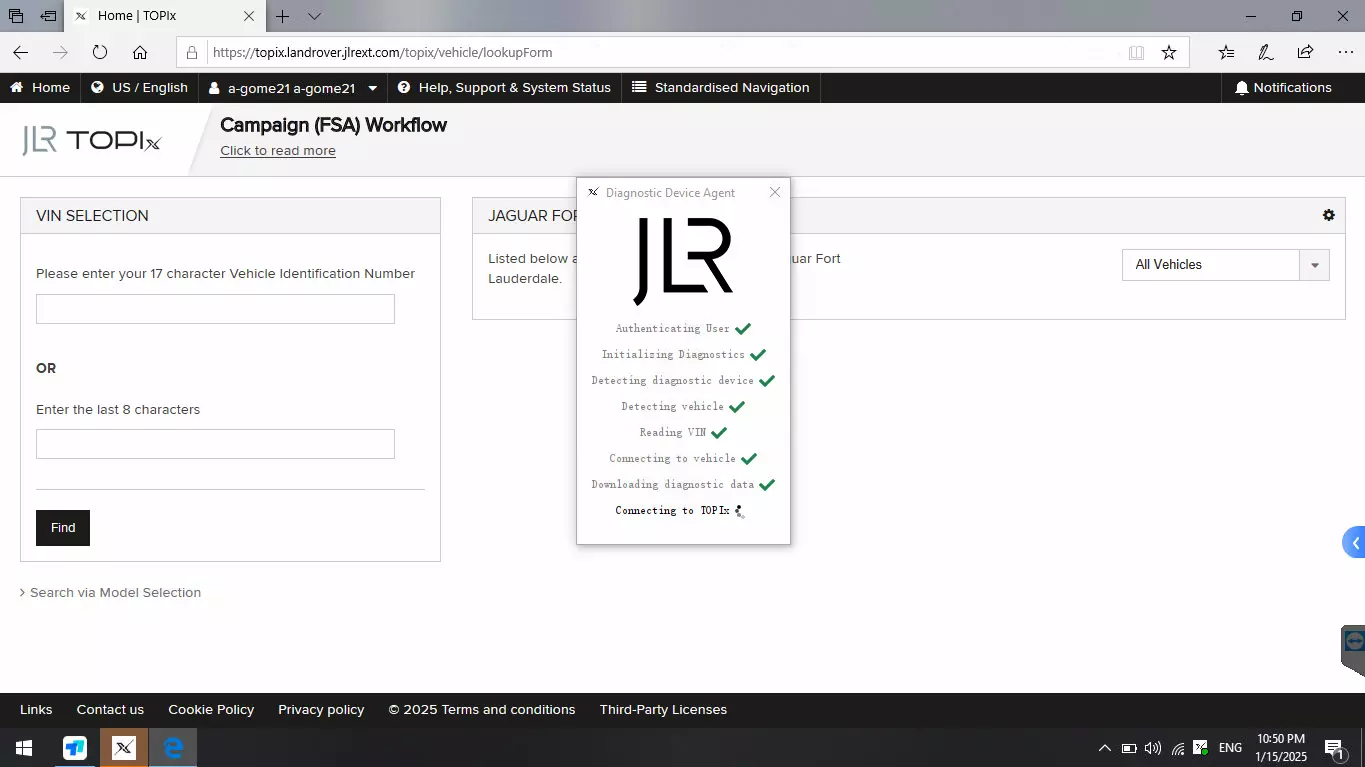Open the volume control icon
The image size is (1365, 767).
(1153, 748)
